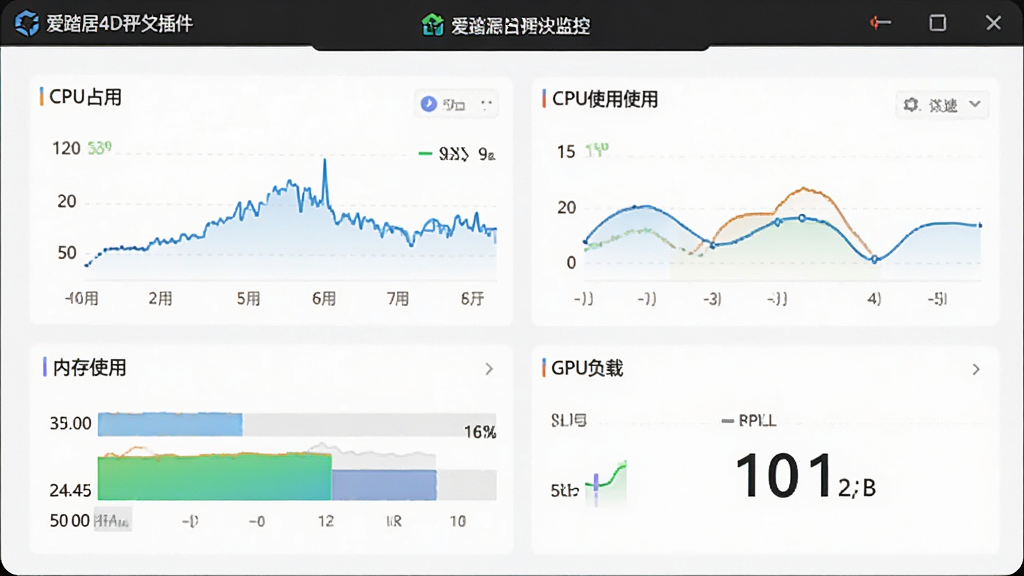This screenshot has height=576, width=1024.
Task: Click the gear icon in CPU使用使用 panel
Action: [911, 104]
